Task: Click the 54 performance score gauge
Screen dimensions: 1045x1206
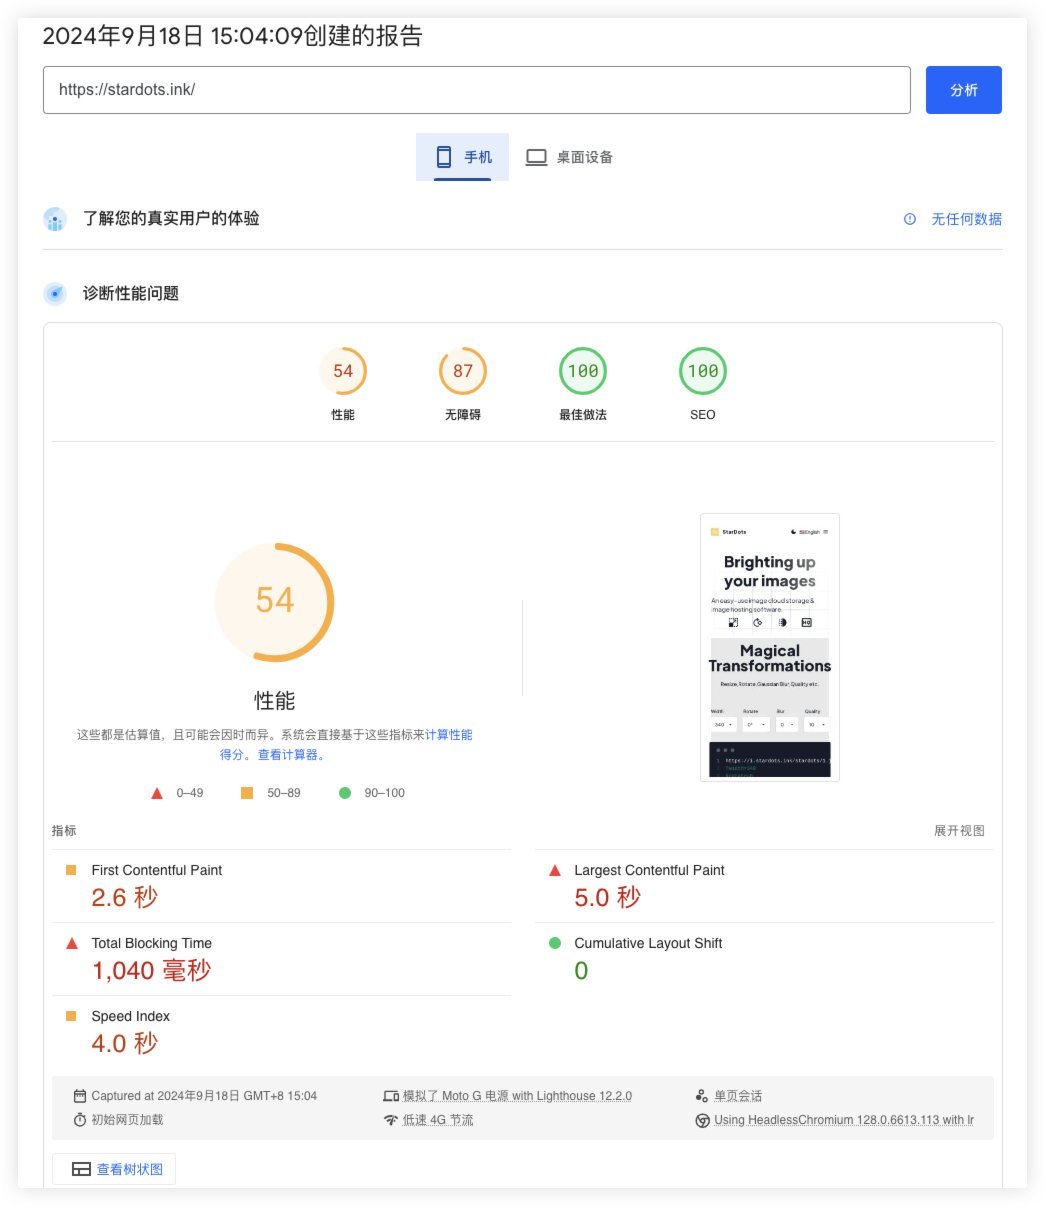Action: pos(274,601)
